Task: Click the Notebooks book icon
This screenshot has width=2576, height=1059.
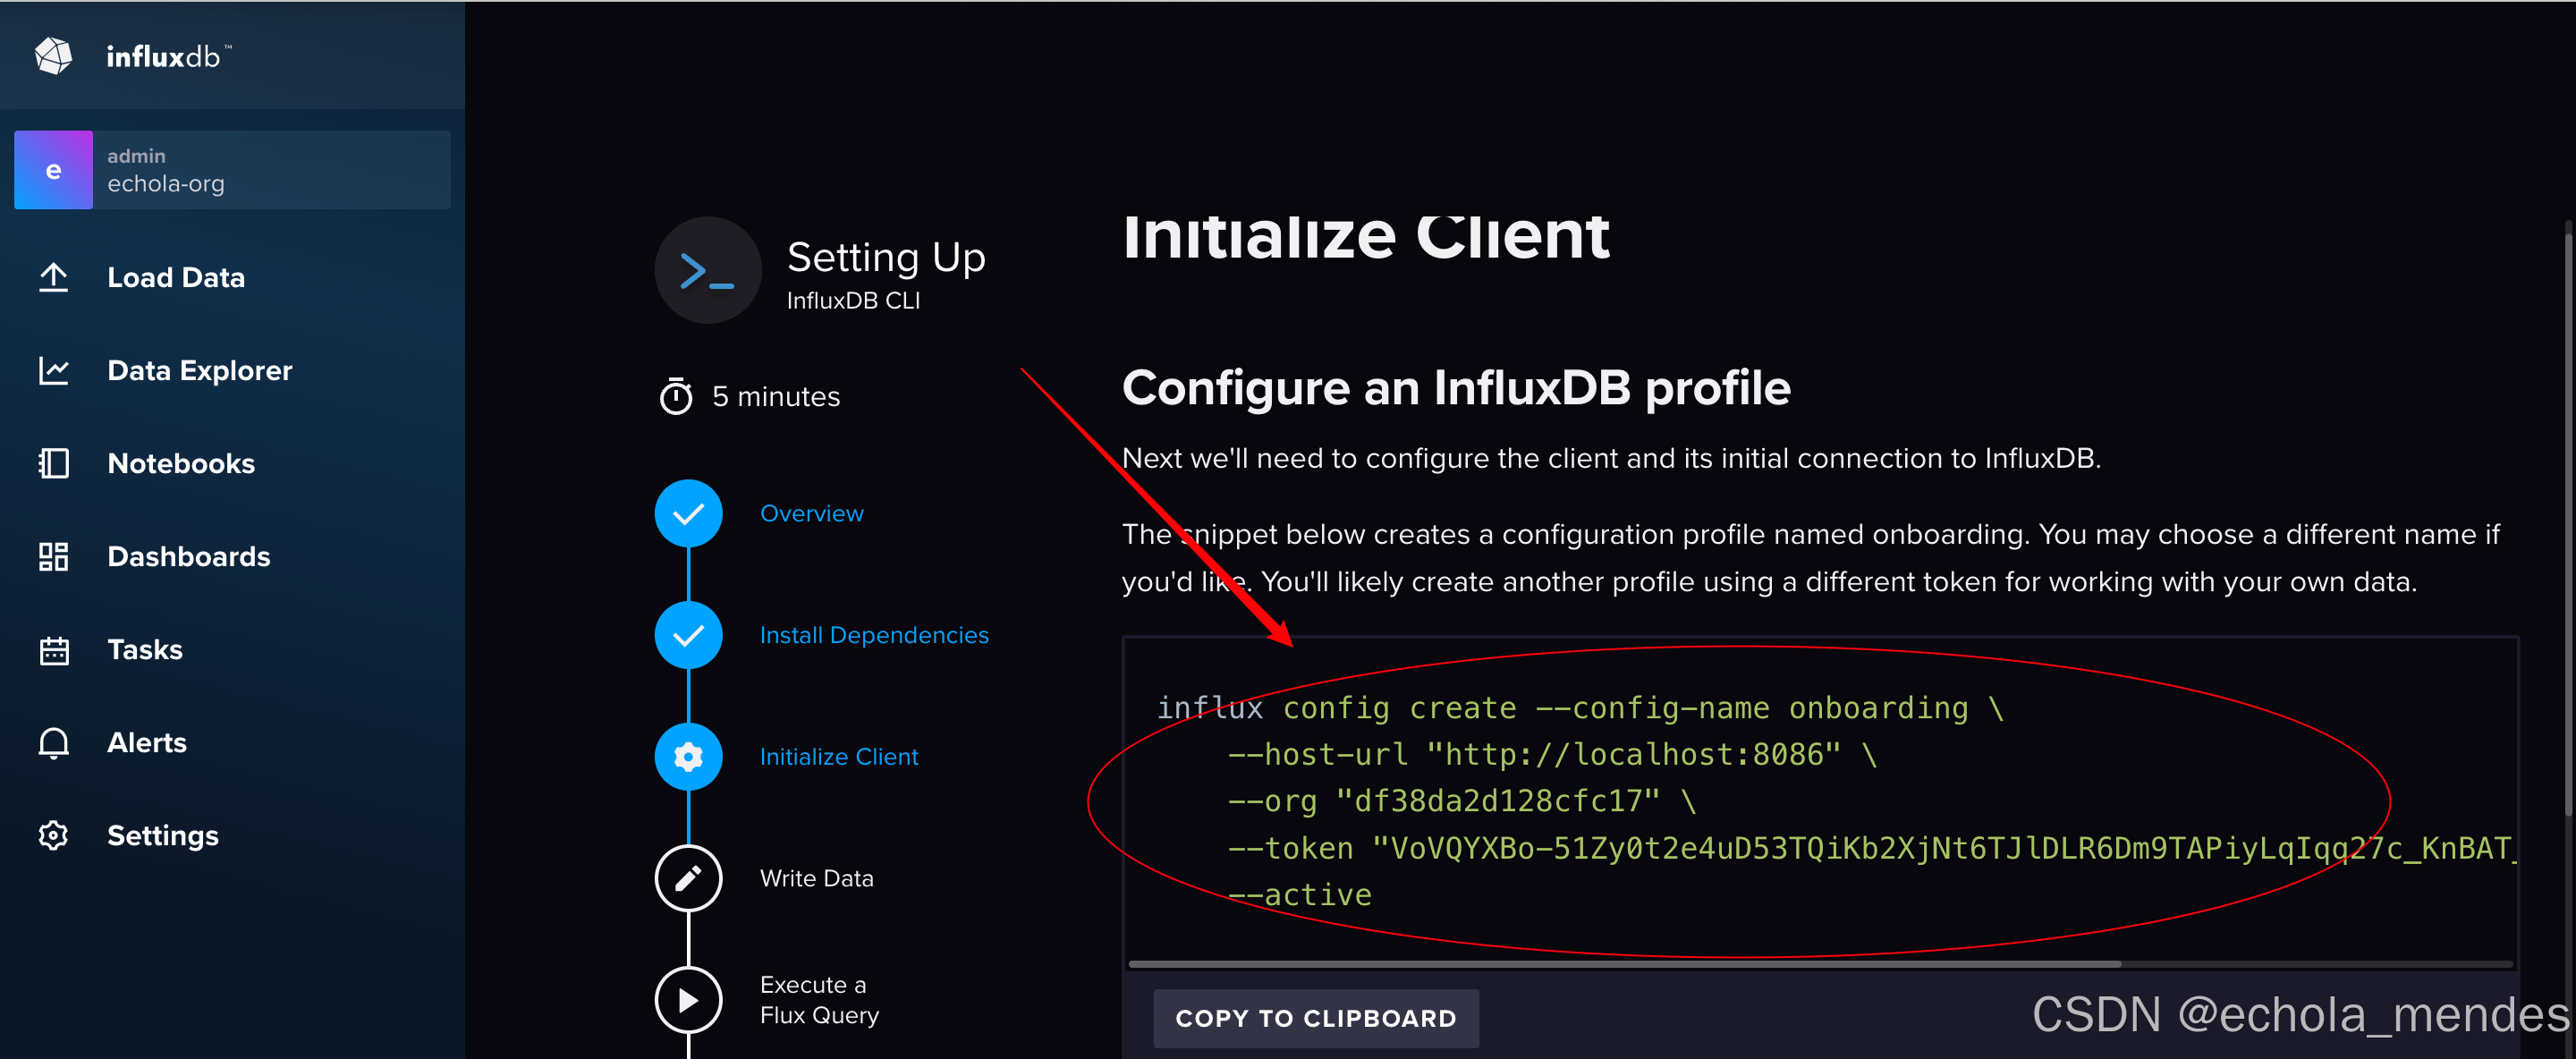Action: 54,464
